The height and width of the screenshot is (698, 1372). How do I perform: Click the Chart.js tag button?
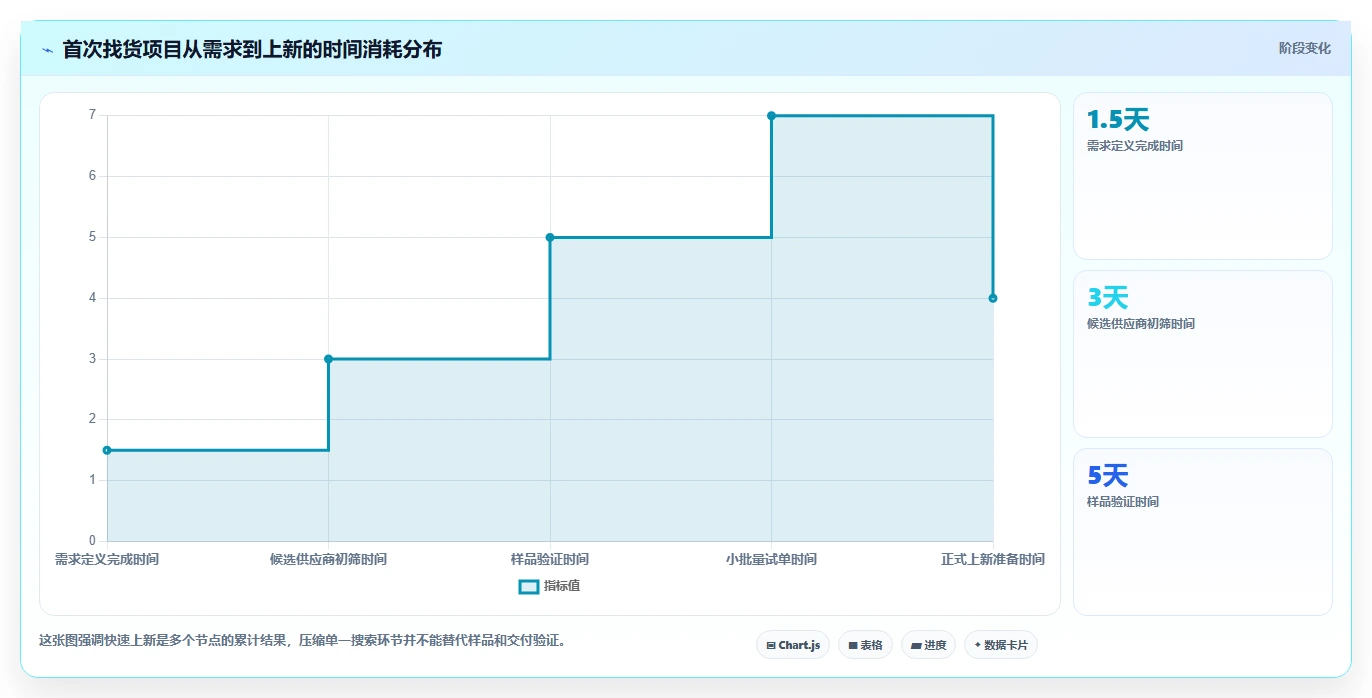click(793, 645)
